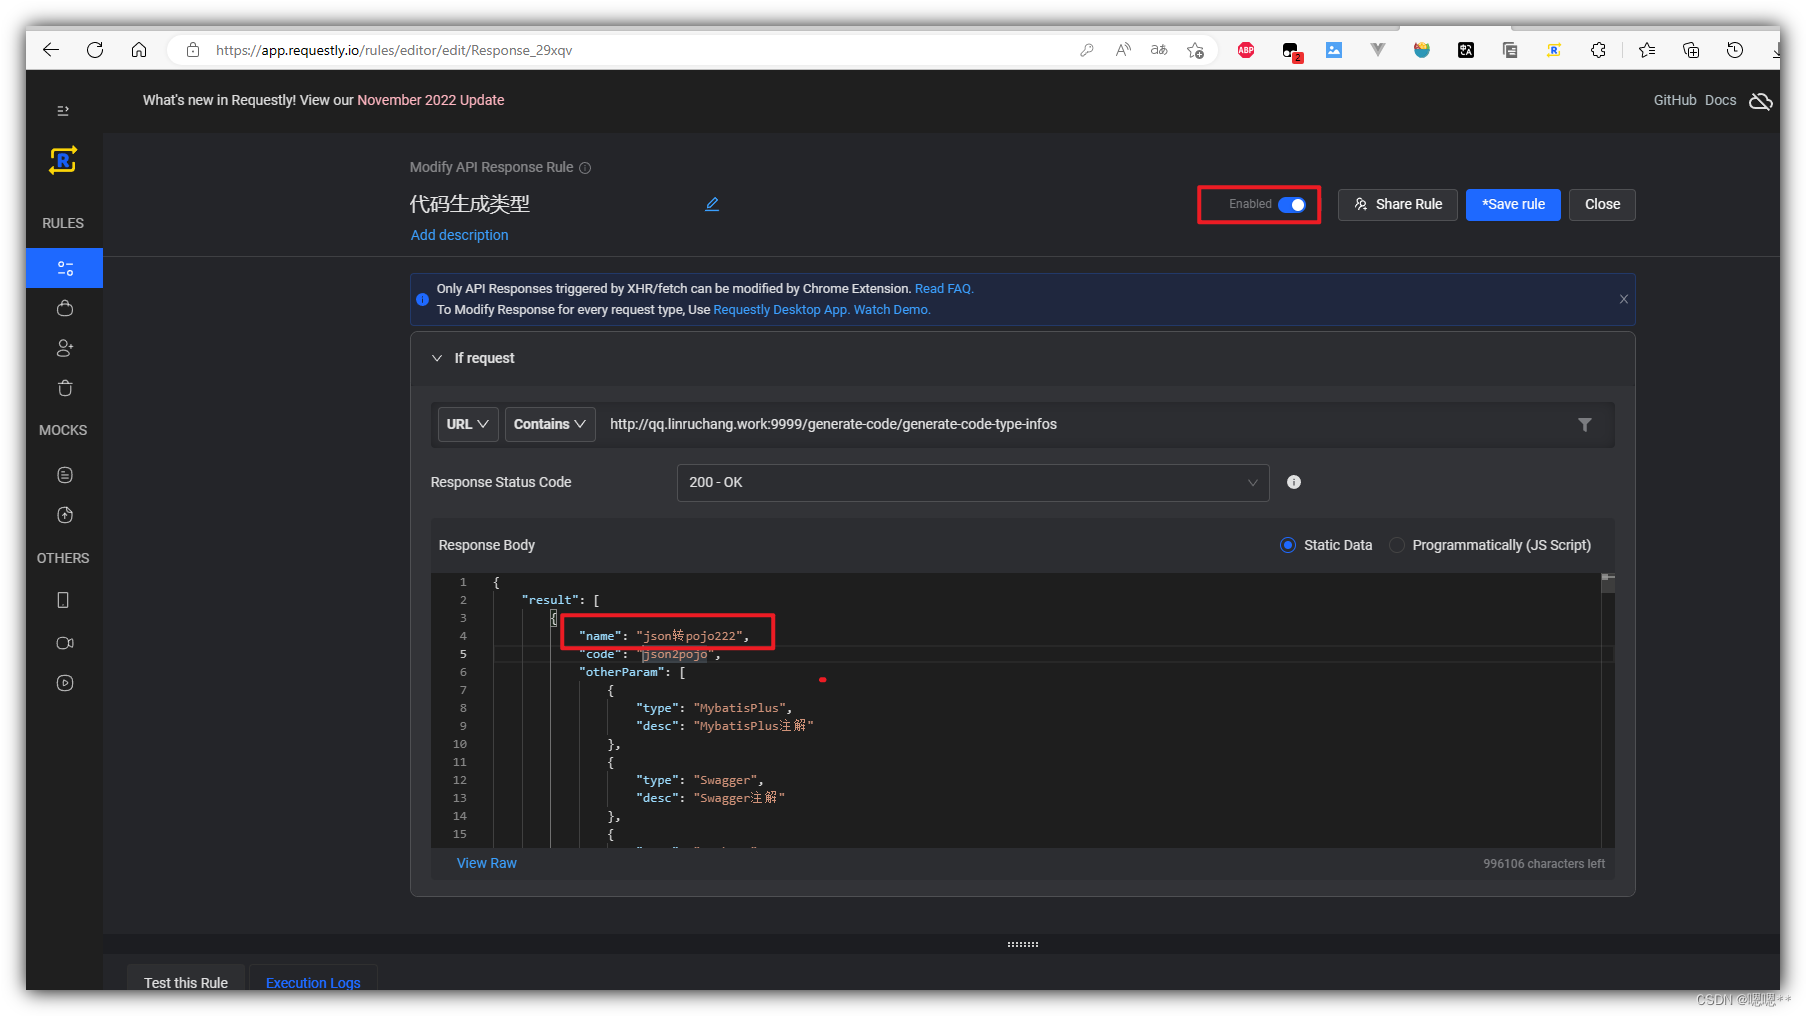This screenshot has height=1016, width=1806.
Task: Click the Close rule editor button
Action: [1602, 204]
